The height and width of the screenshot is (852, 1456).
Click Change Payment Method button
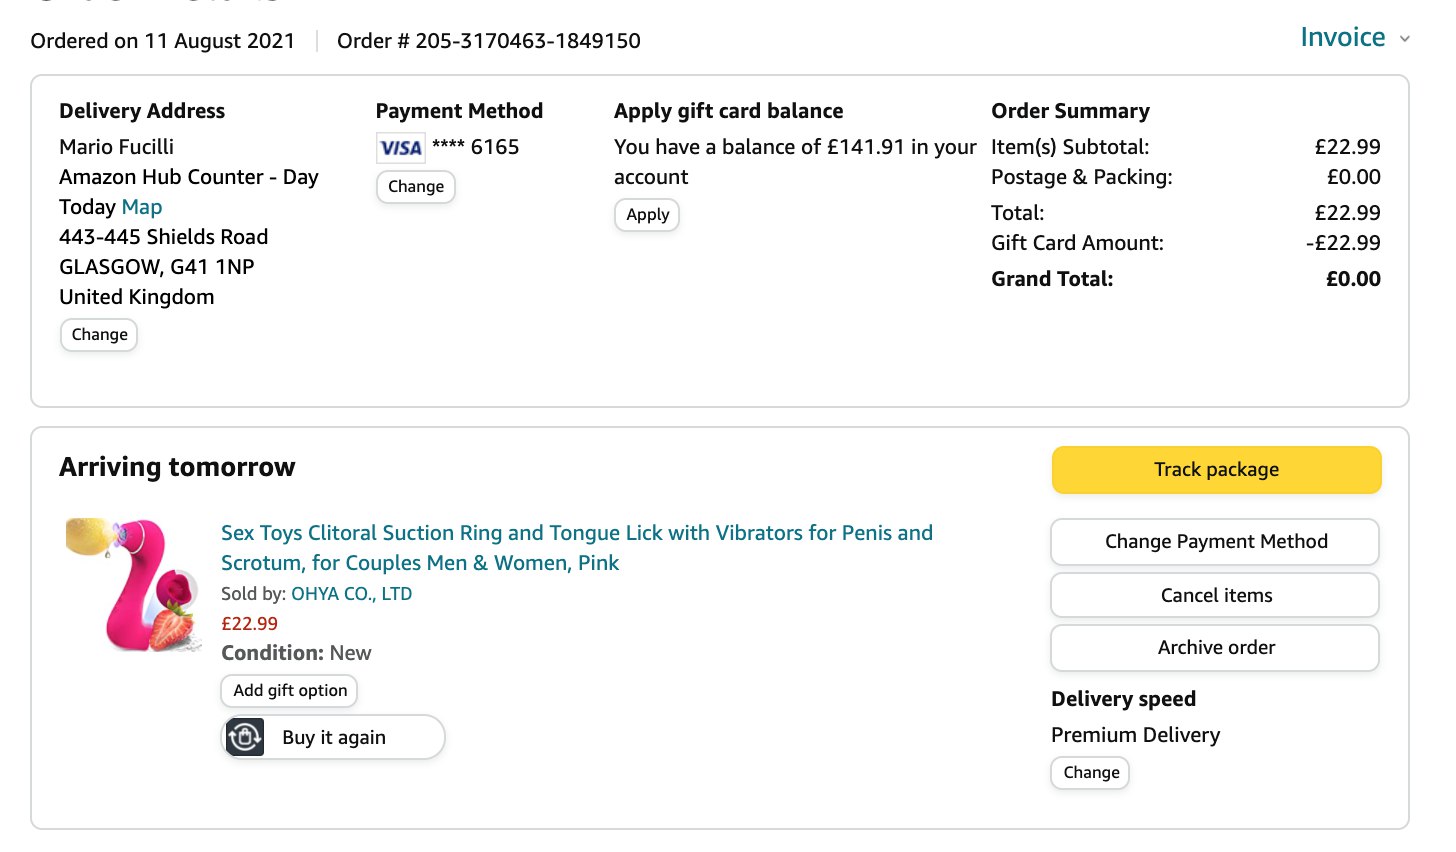click(1215, 542)
